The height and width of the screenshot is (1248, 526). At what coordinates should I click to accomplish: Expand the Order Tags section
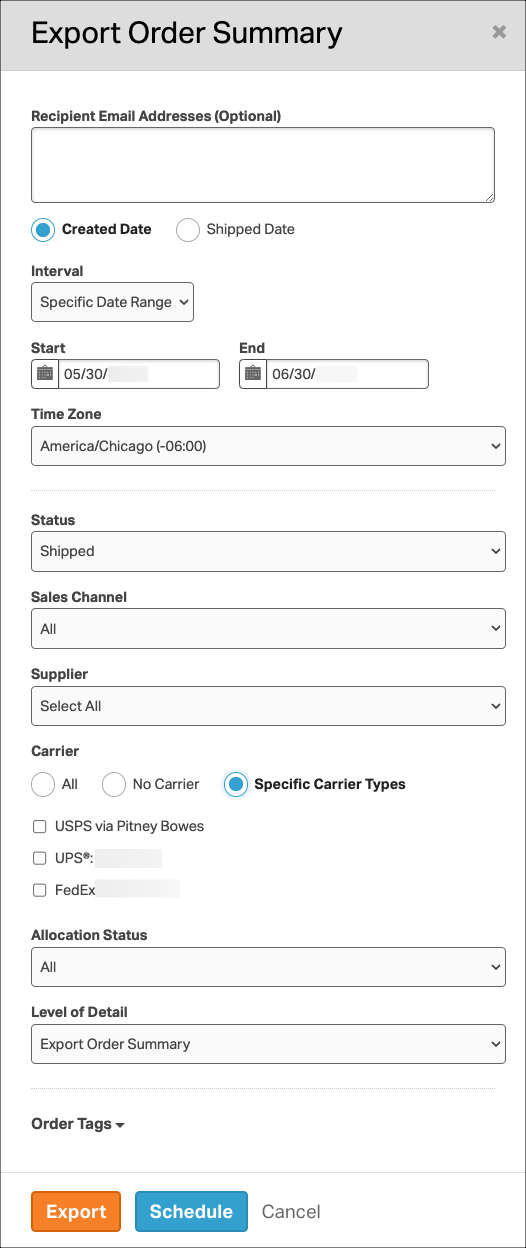(78, 1124)
